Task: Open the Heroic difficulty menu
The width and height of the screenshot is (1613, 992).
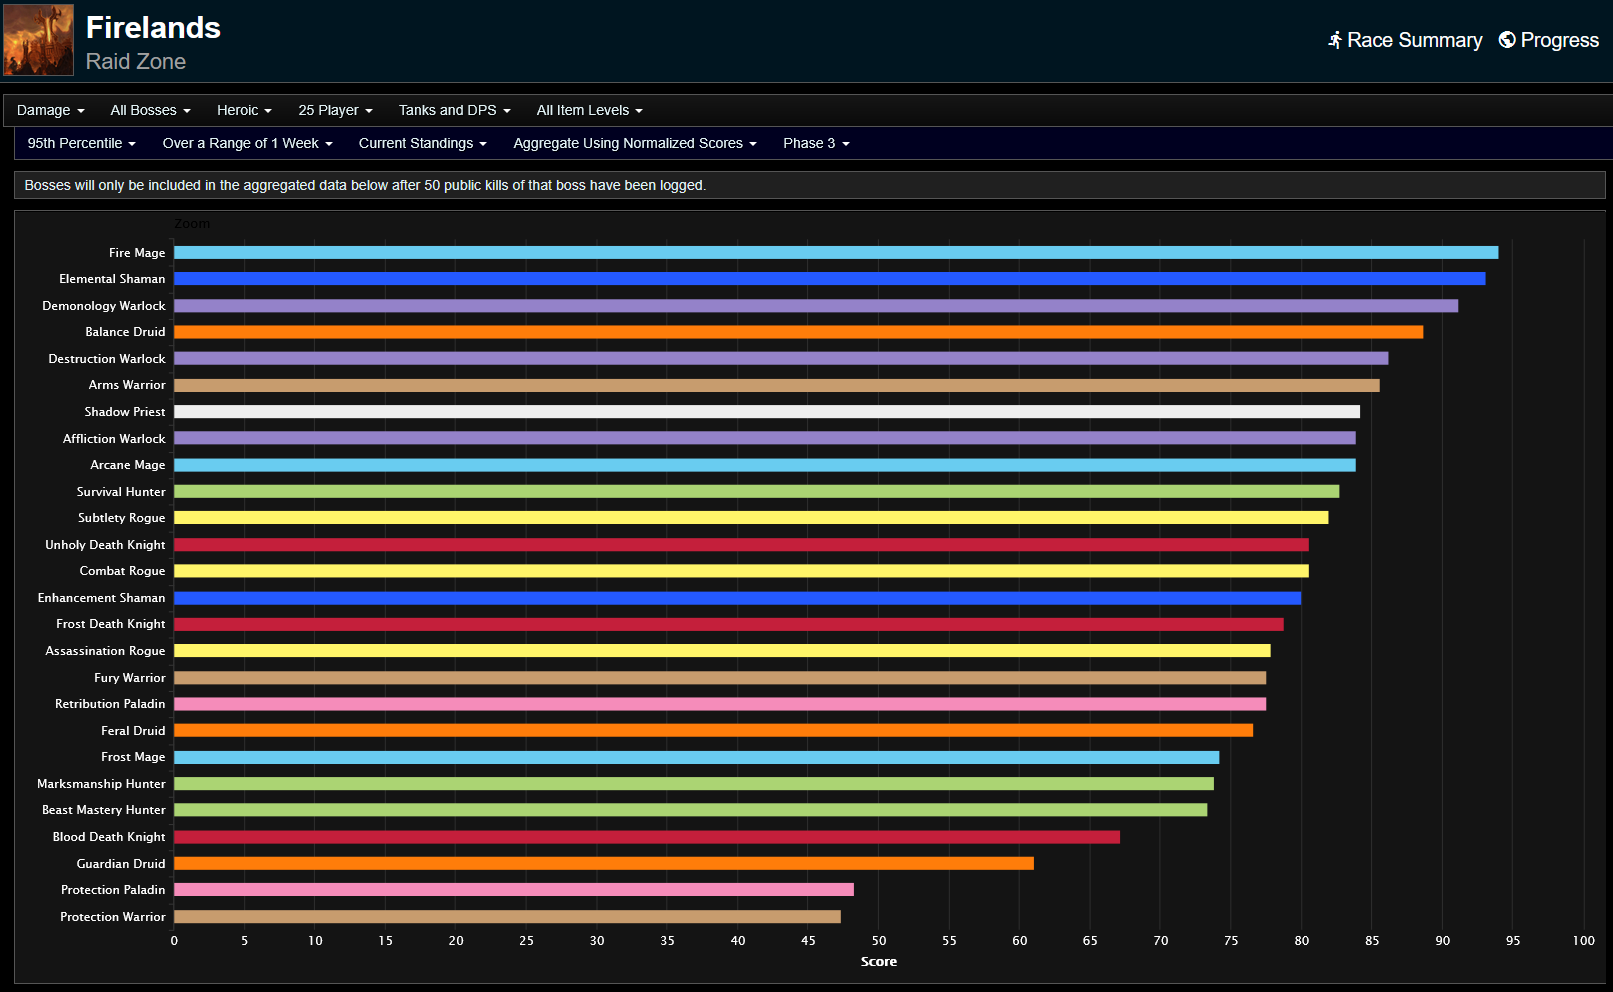Action: (244, 110)
